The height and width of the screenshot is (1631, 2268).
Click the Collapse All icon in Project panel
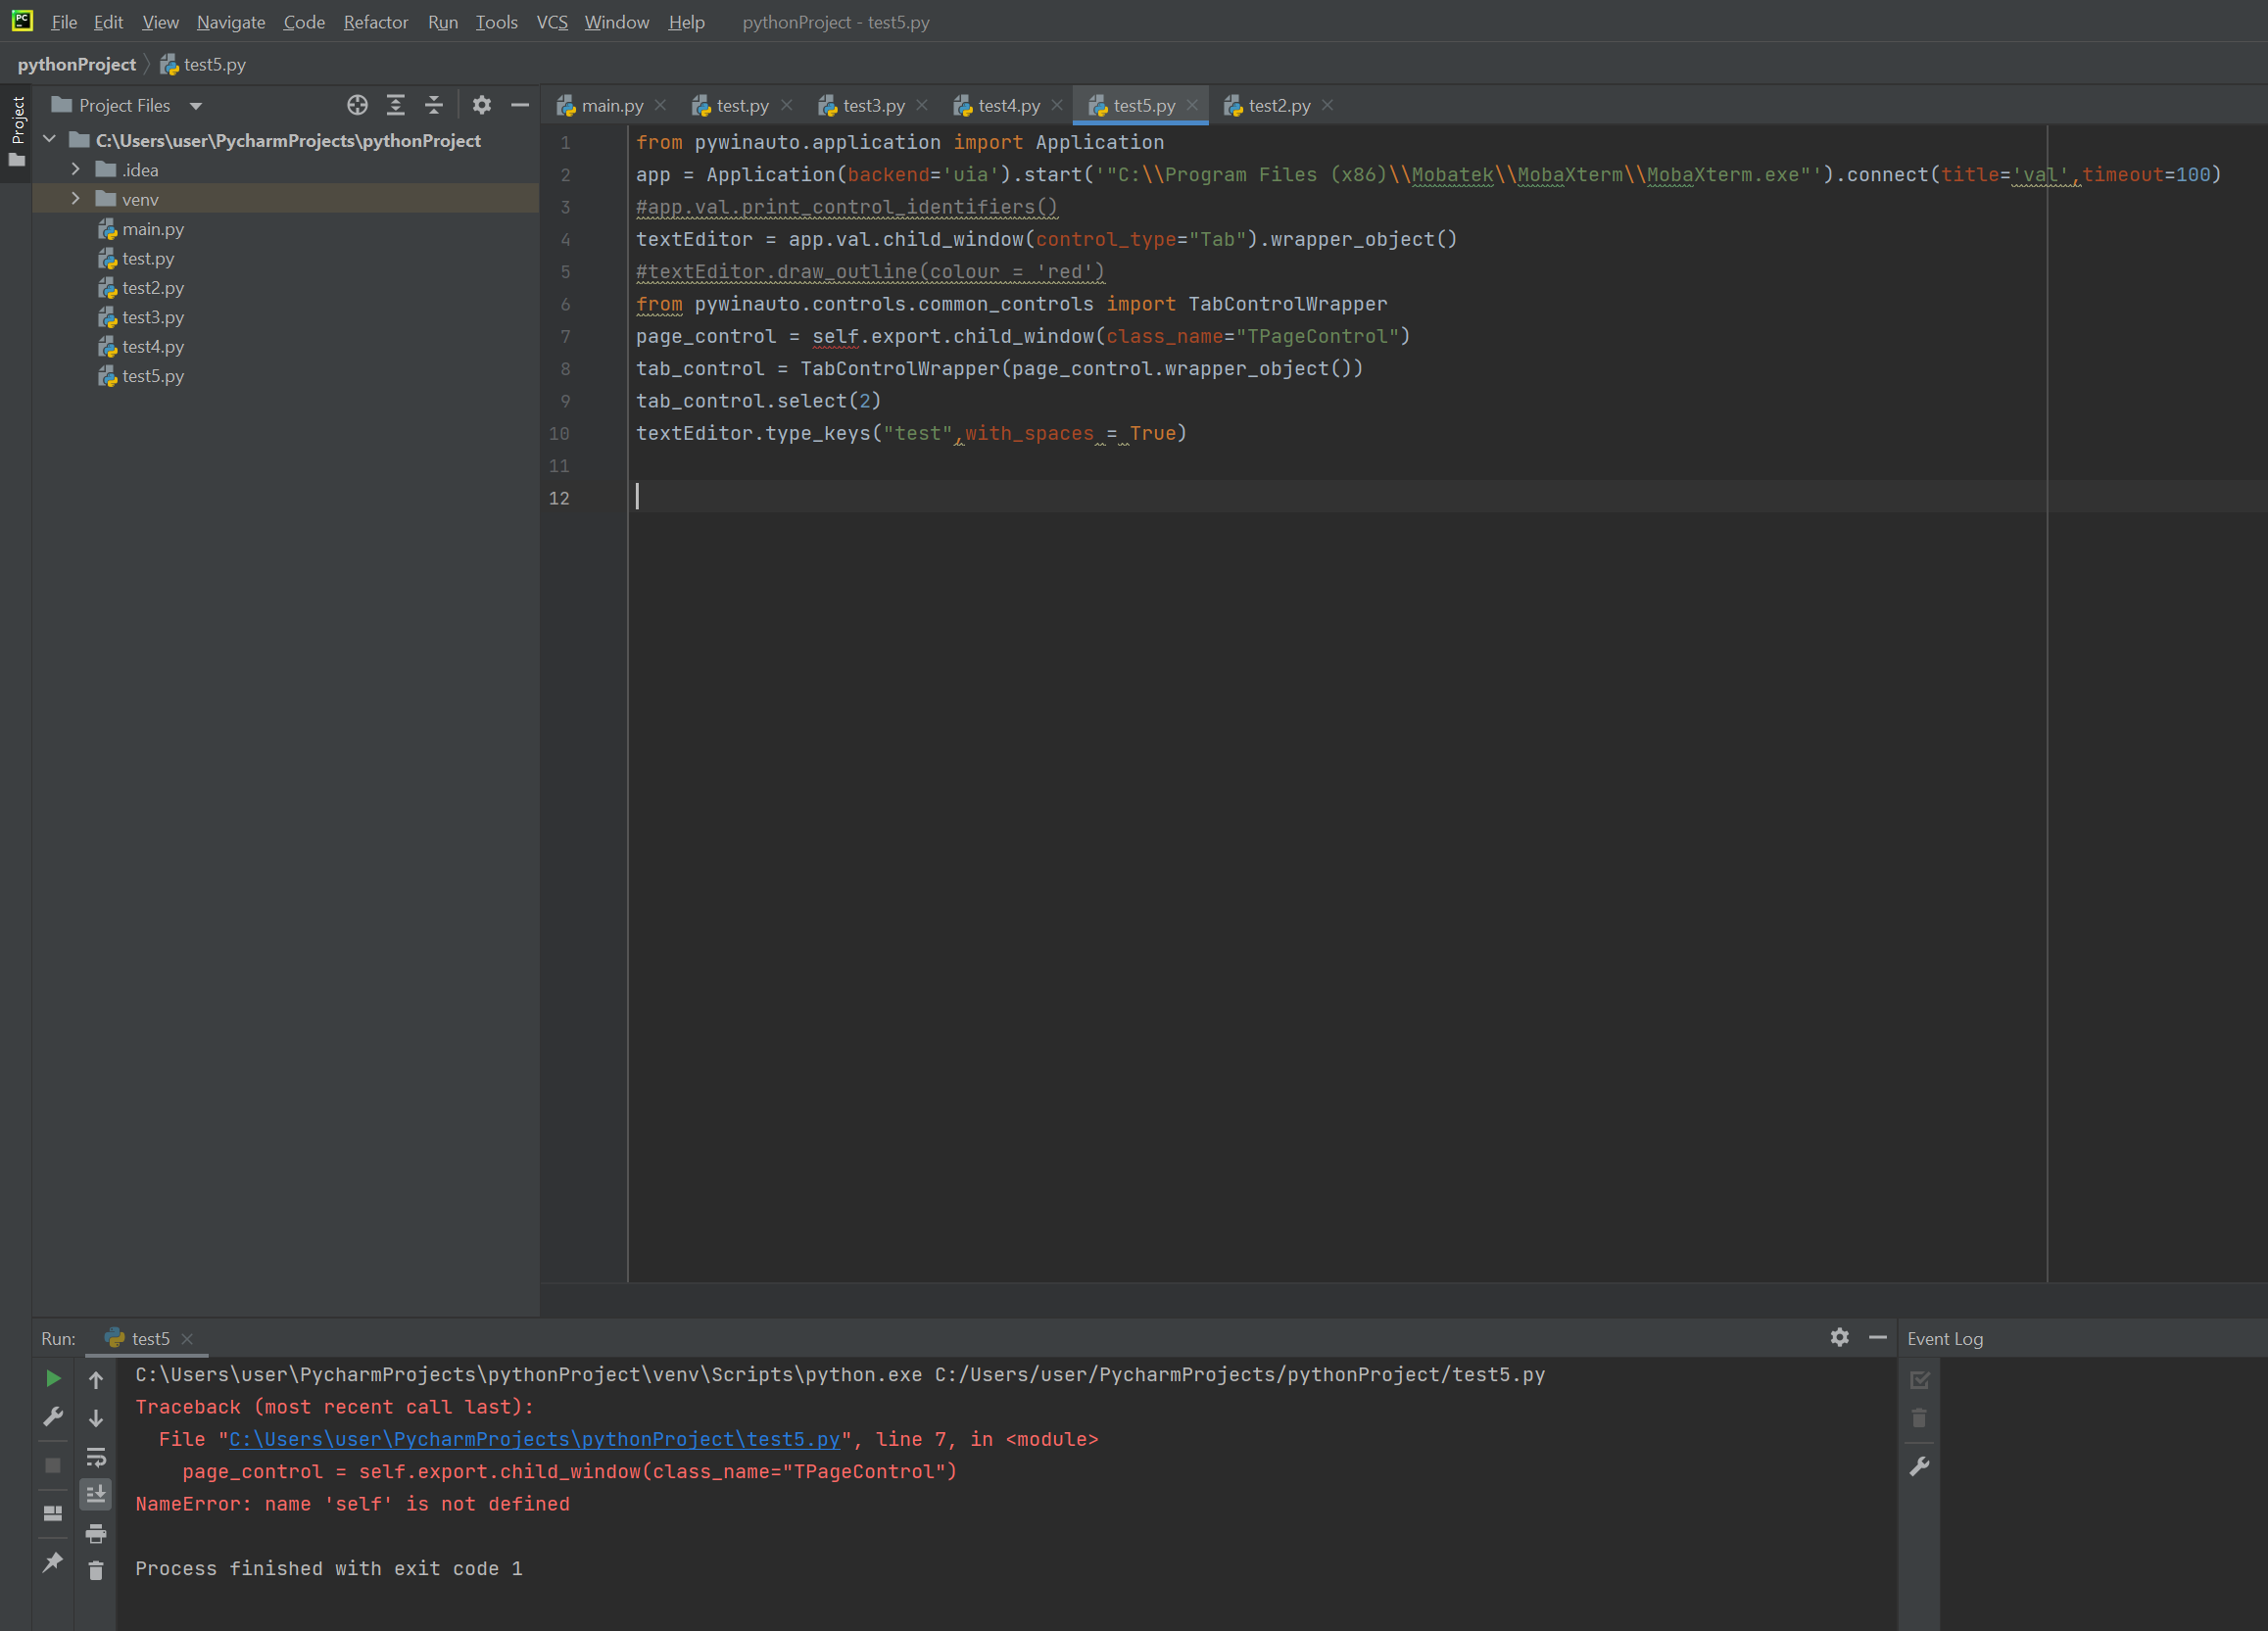(434, 105)
